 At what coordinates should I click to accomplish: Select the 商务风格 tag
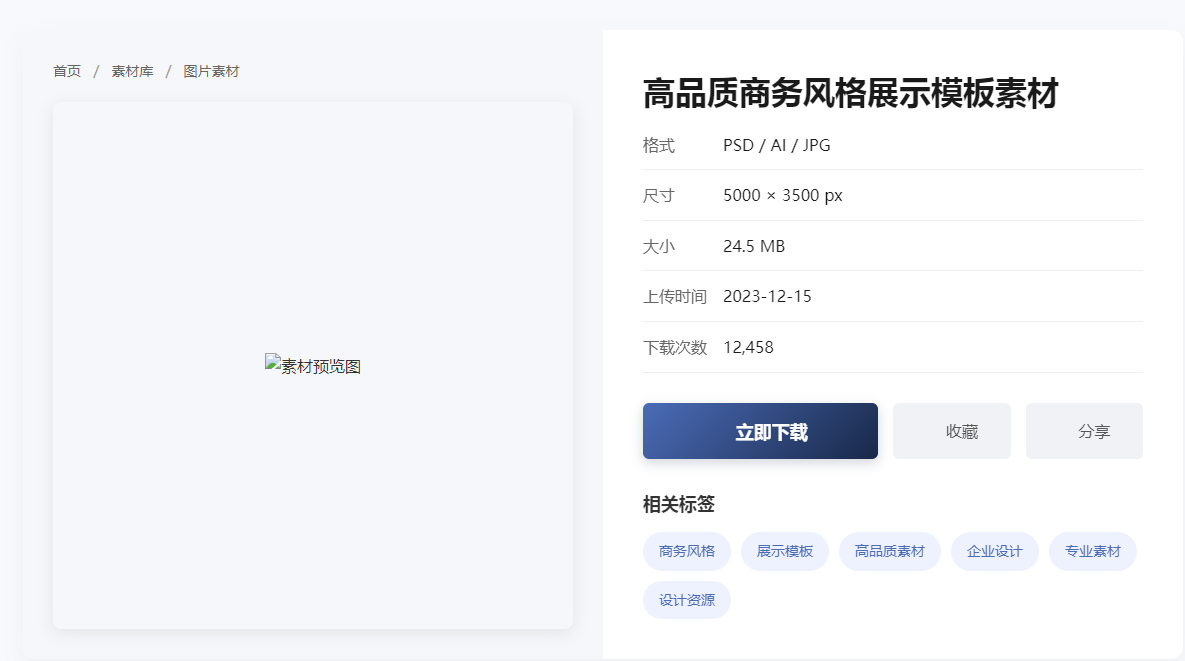[x=686, y=551]
